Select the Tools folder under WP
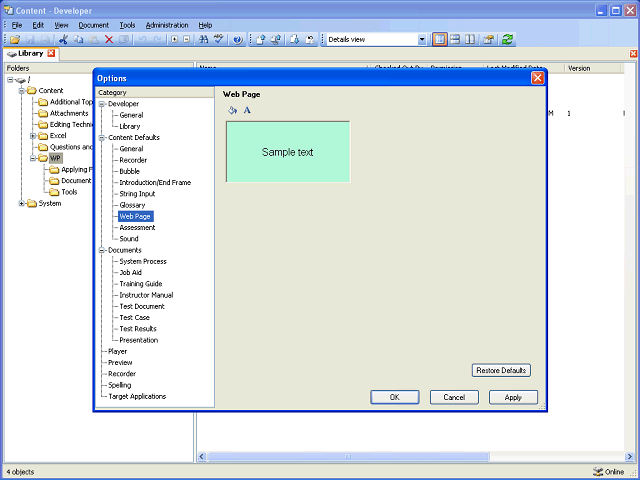The width and height of the screenshot is (640, 480). tap(69, 192)
